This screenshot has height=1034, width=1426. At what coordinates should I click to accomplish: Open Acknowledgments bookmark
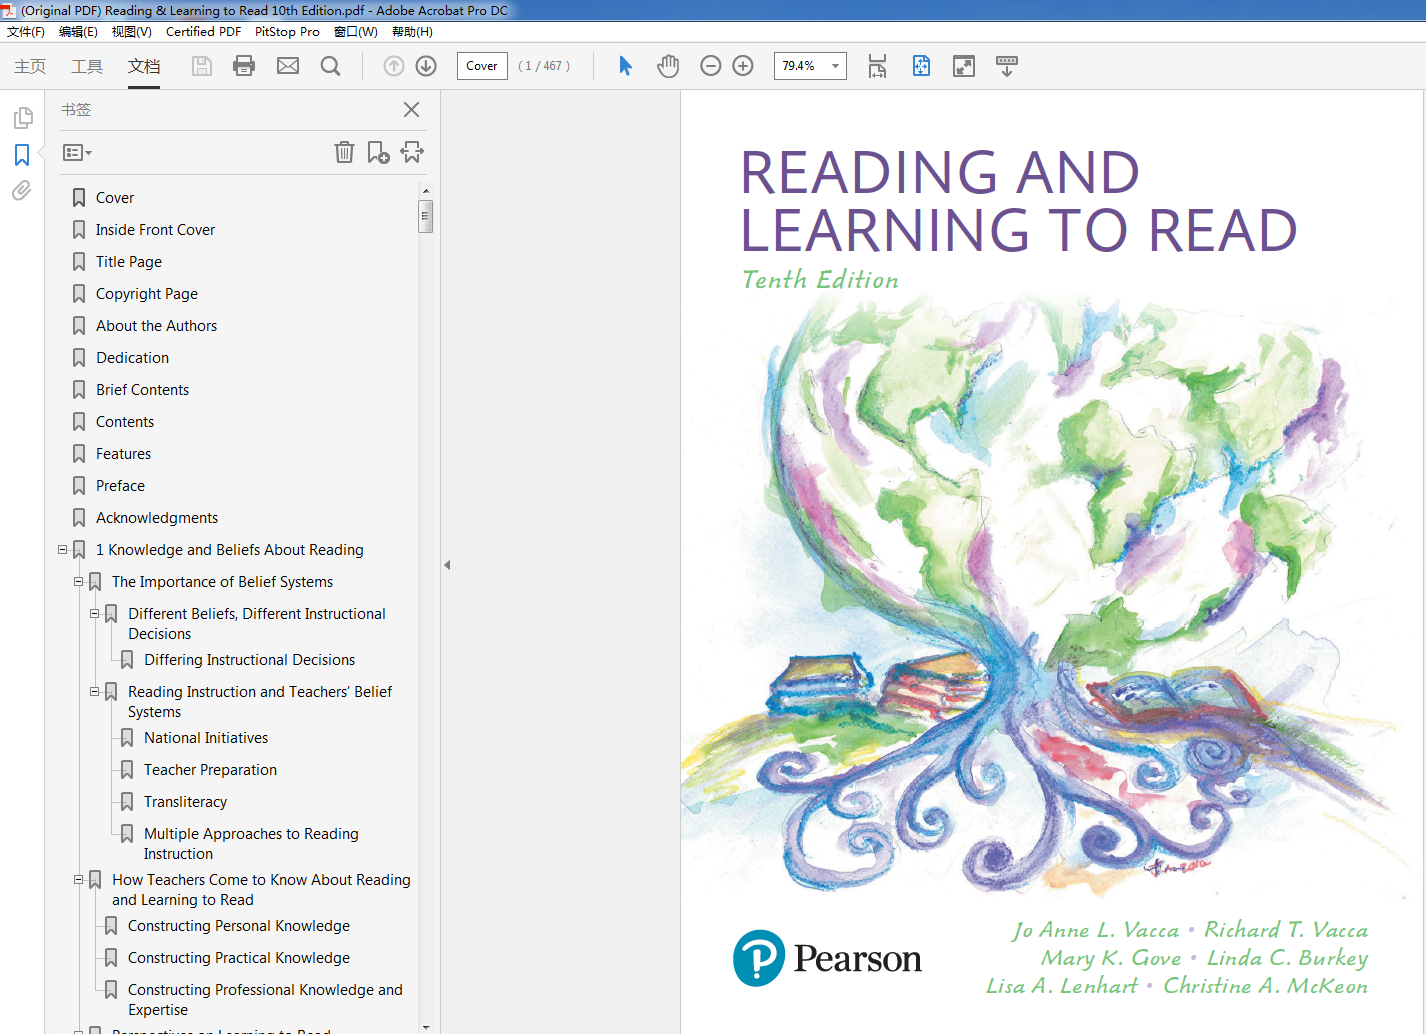click(x=157, y=518)
